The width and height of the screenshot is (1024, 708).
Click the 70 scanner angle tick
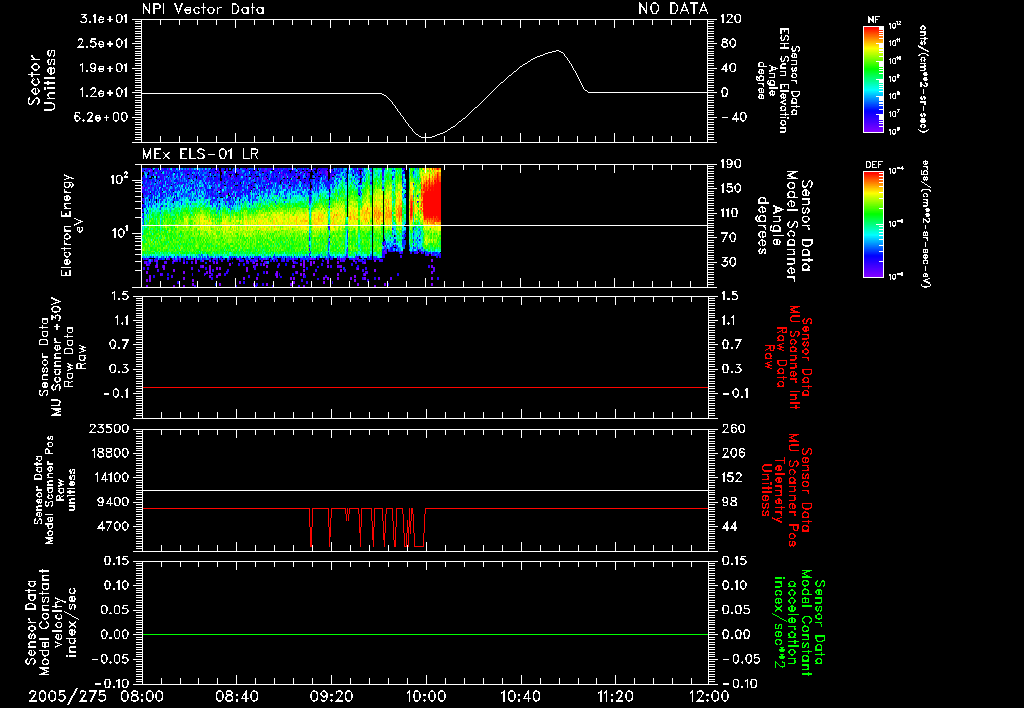pyautogui.click(x=728, y=237)
